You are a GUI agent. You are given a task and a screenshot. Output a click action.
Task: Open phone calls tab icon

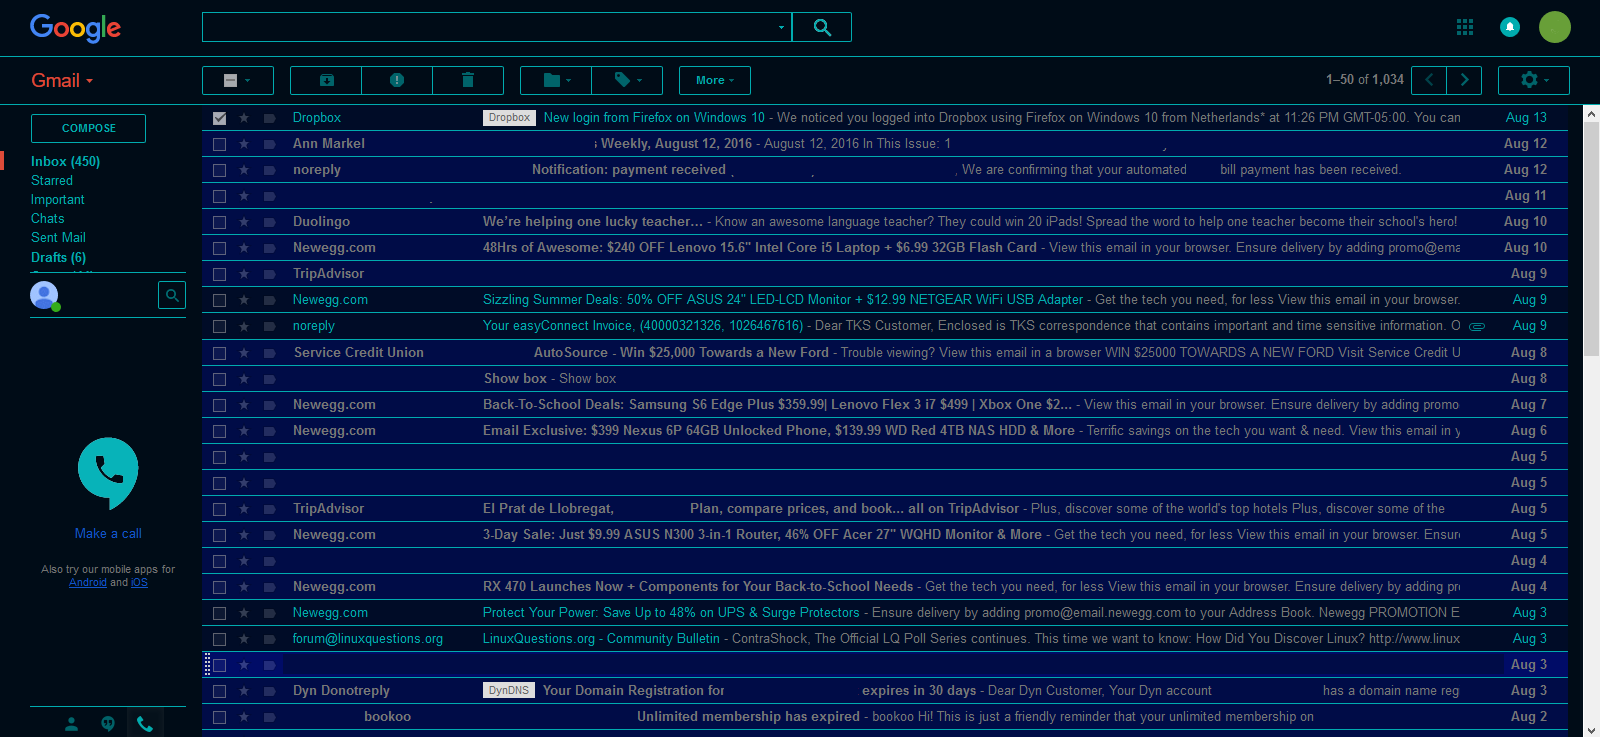tap(145, 724)
